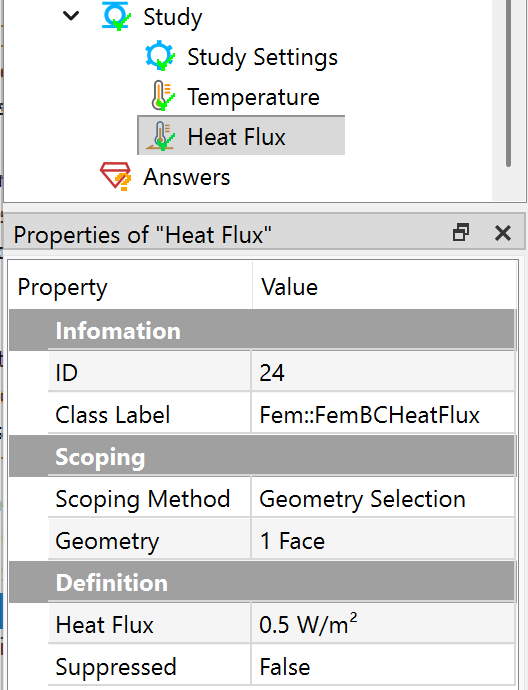Screen dimensions: 528x690
Task: Click the Temperature thermometer icon
Action: click(x=163, y=95)
